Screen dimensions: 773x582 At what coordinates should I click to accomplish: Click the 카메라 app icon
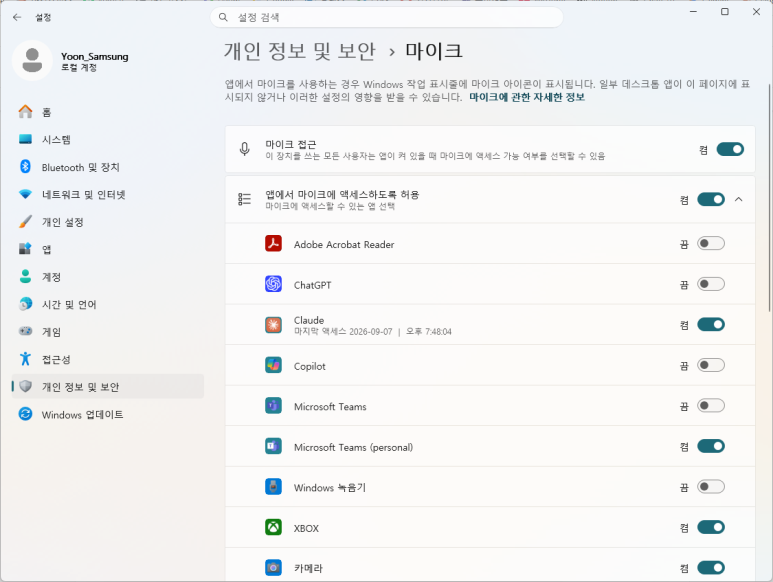(x=274, y=568)
